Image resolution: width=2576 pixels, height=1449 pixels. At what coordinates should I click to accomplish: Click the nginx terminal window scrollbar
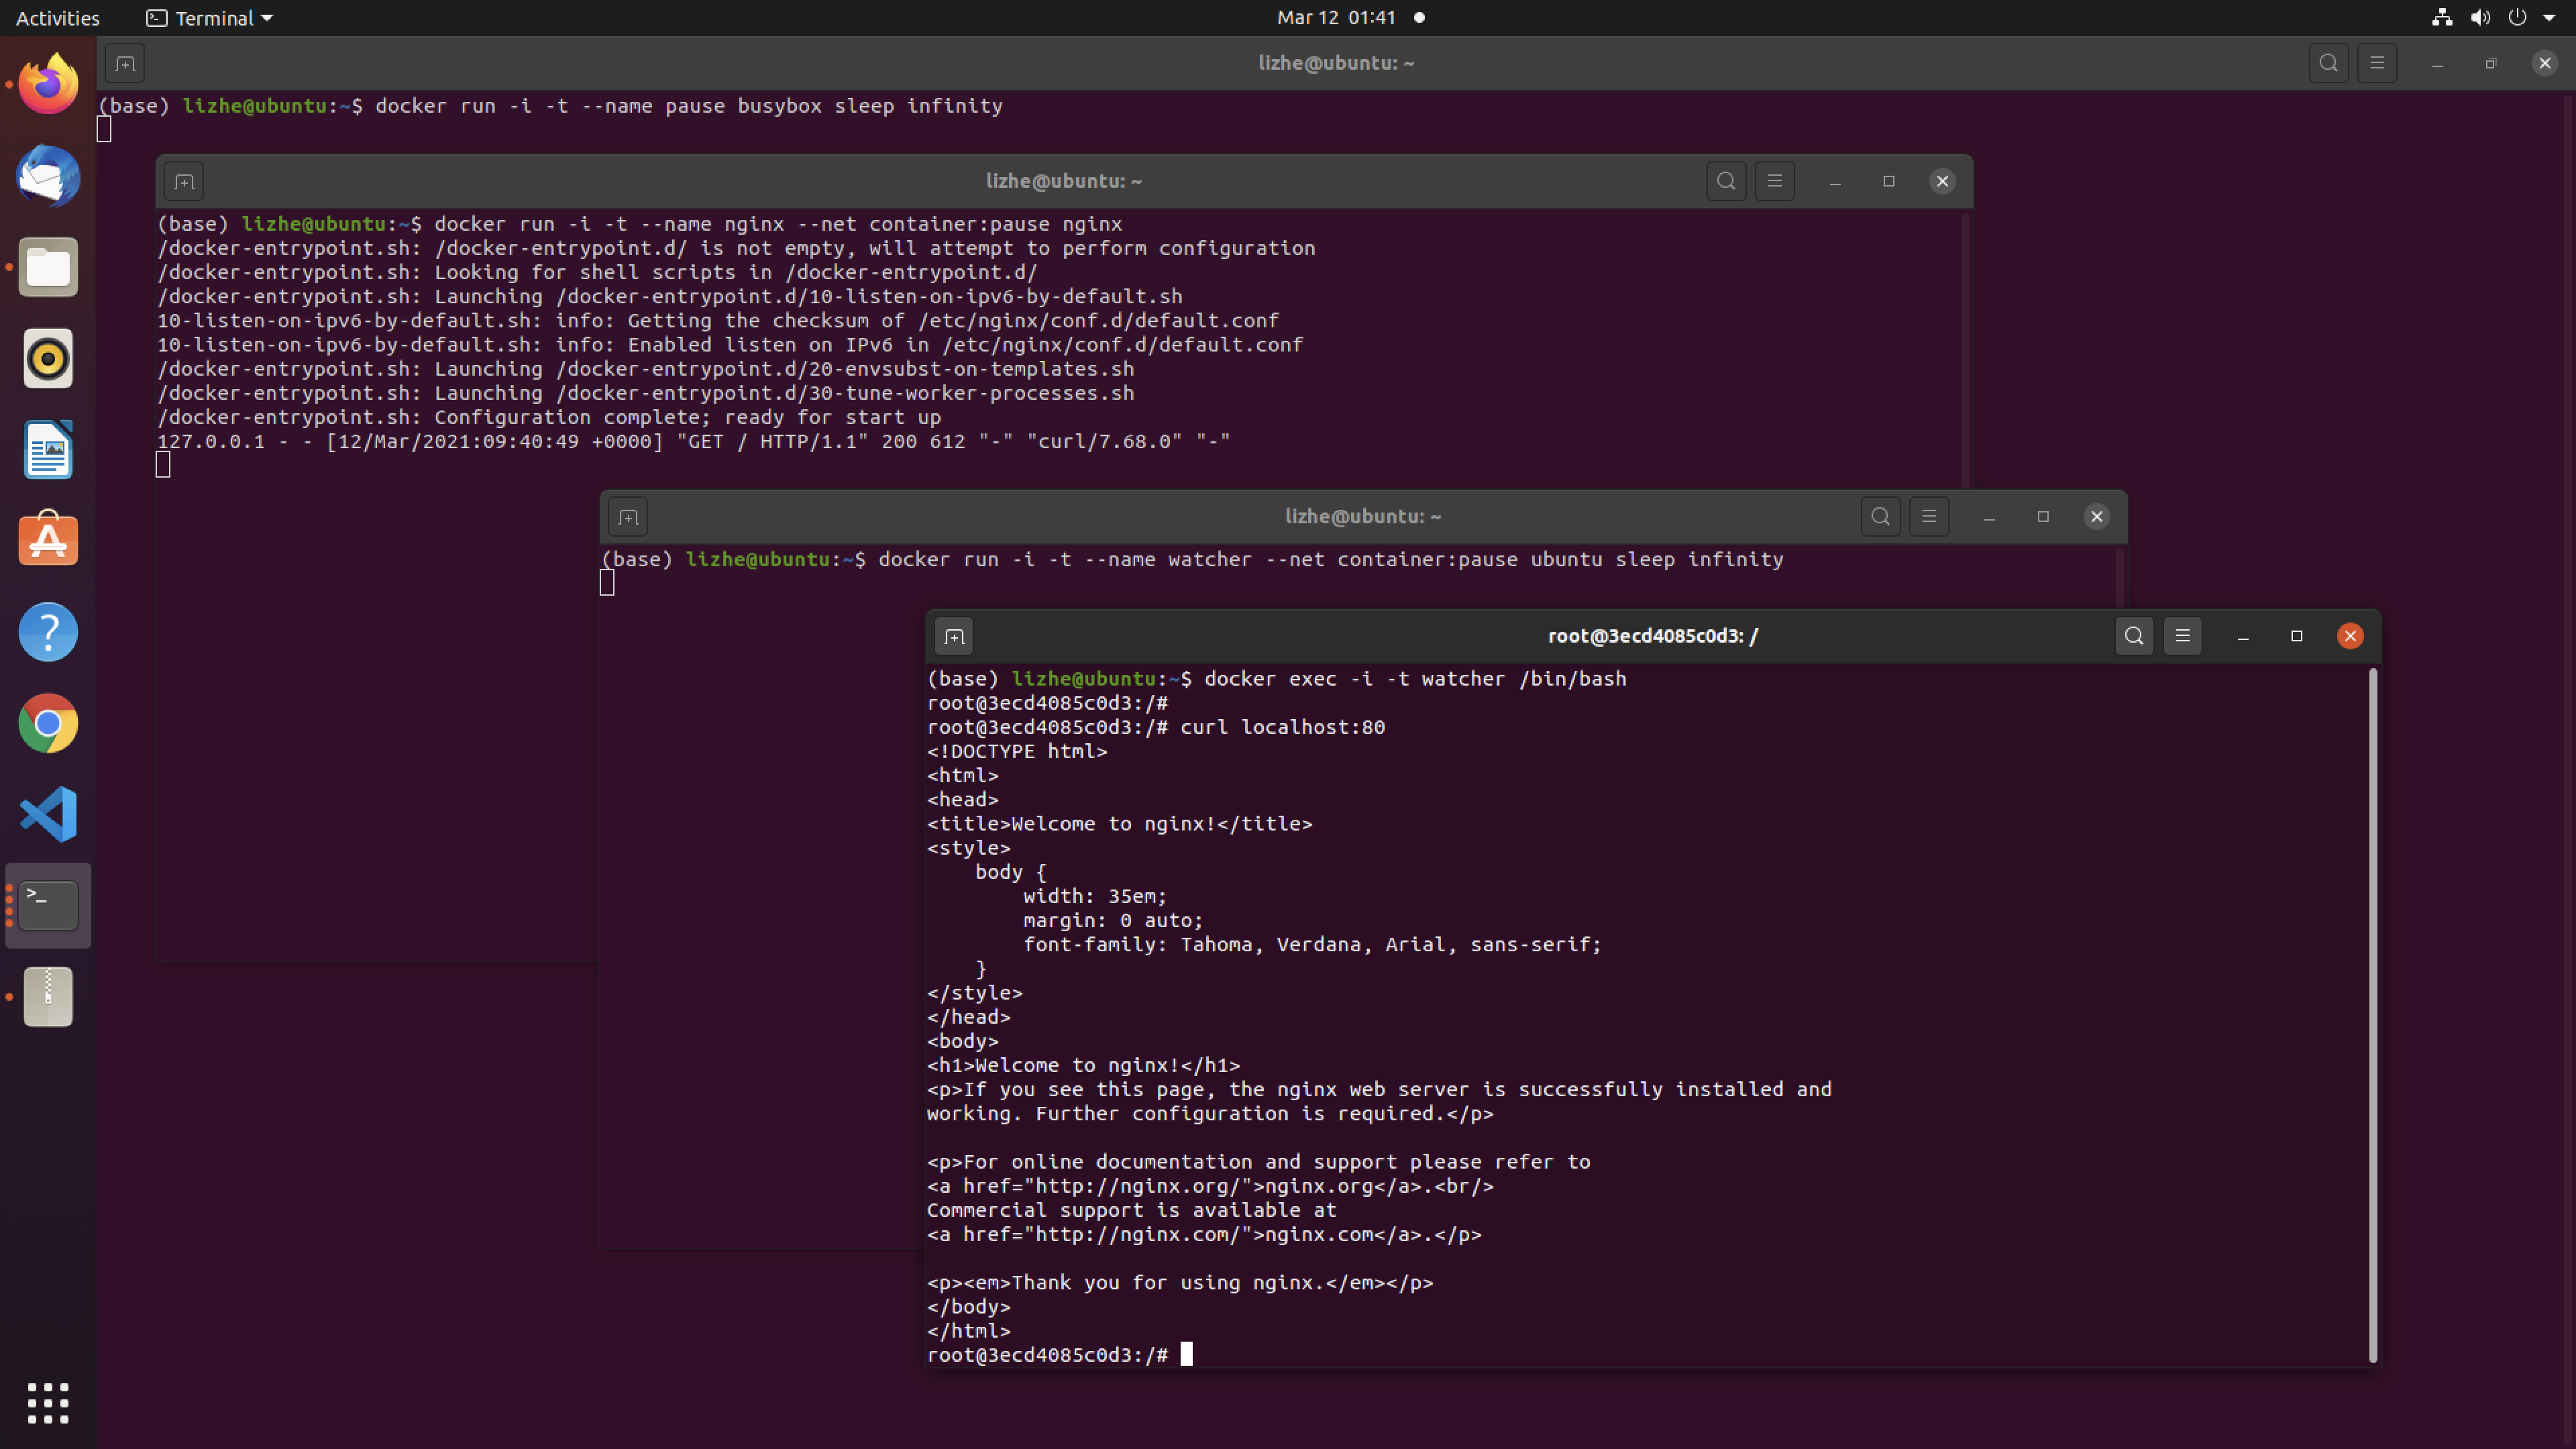pyautogui.click(x=1965, y=350)
